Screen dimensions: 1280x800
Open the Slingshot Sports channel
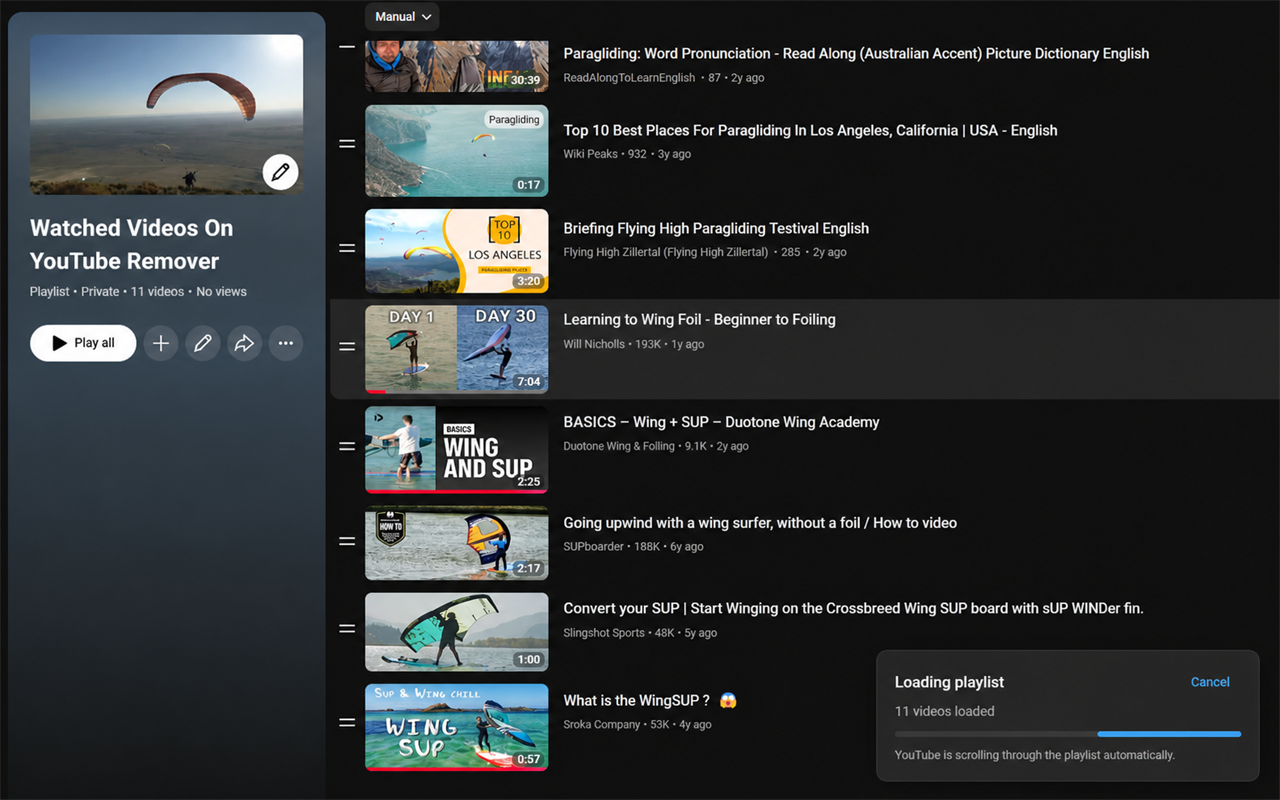click(604, 633)
